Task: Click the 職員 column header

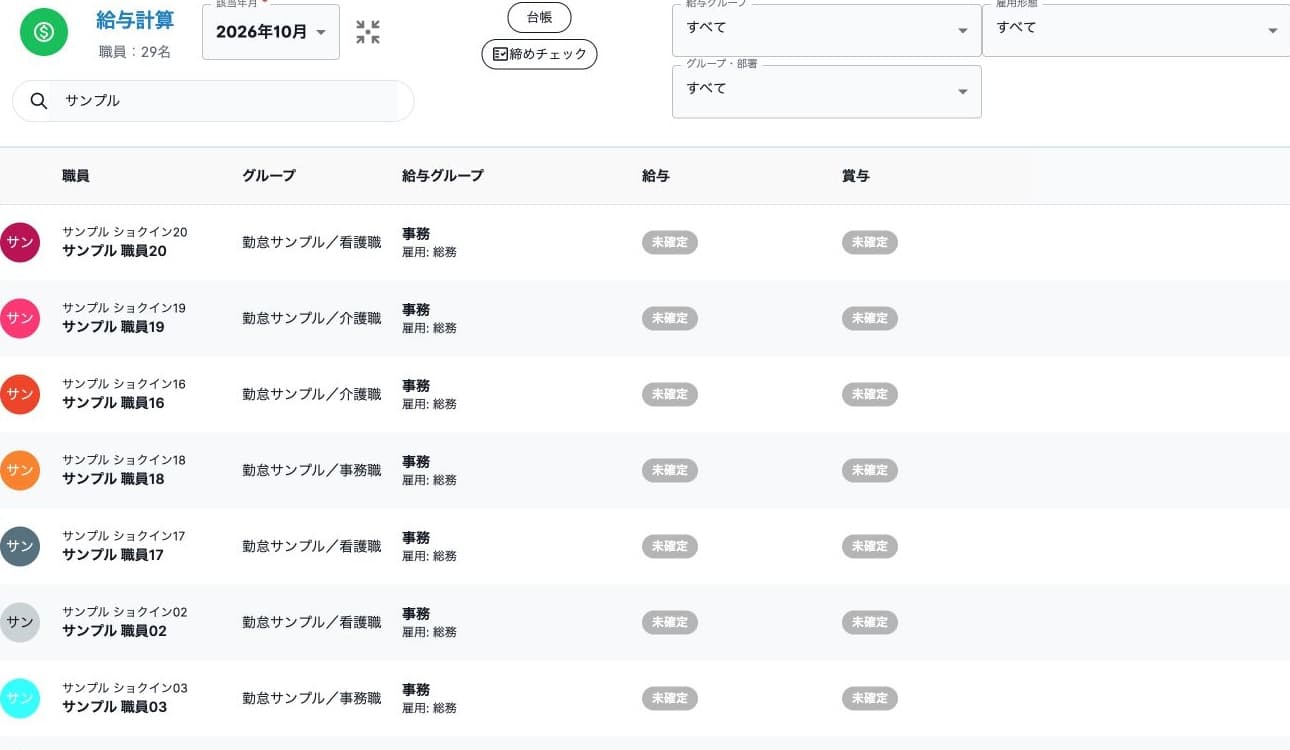Action: pos(76,176)
